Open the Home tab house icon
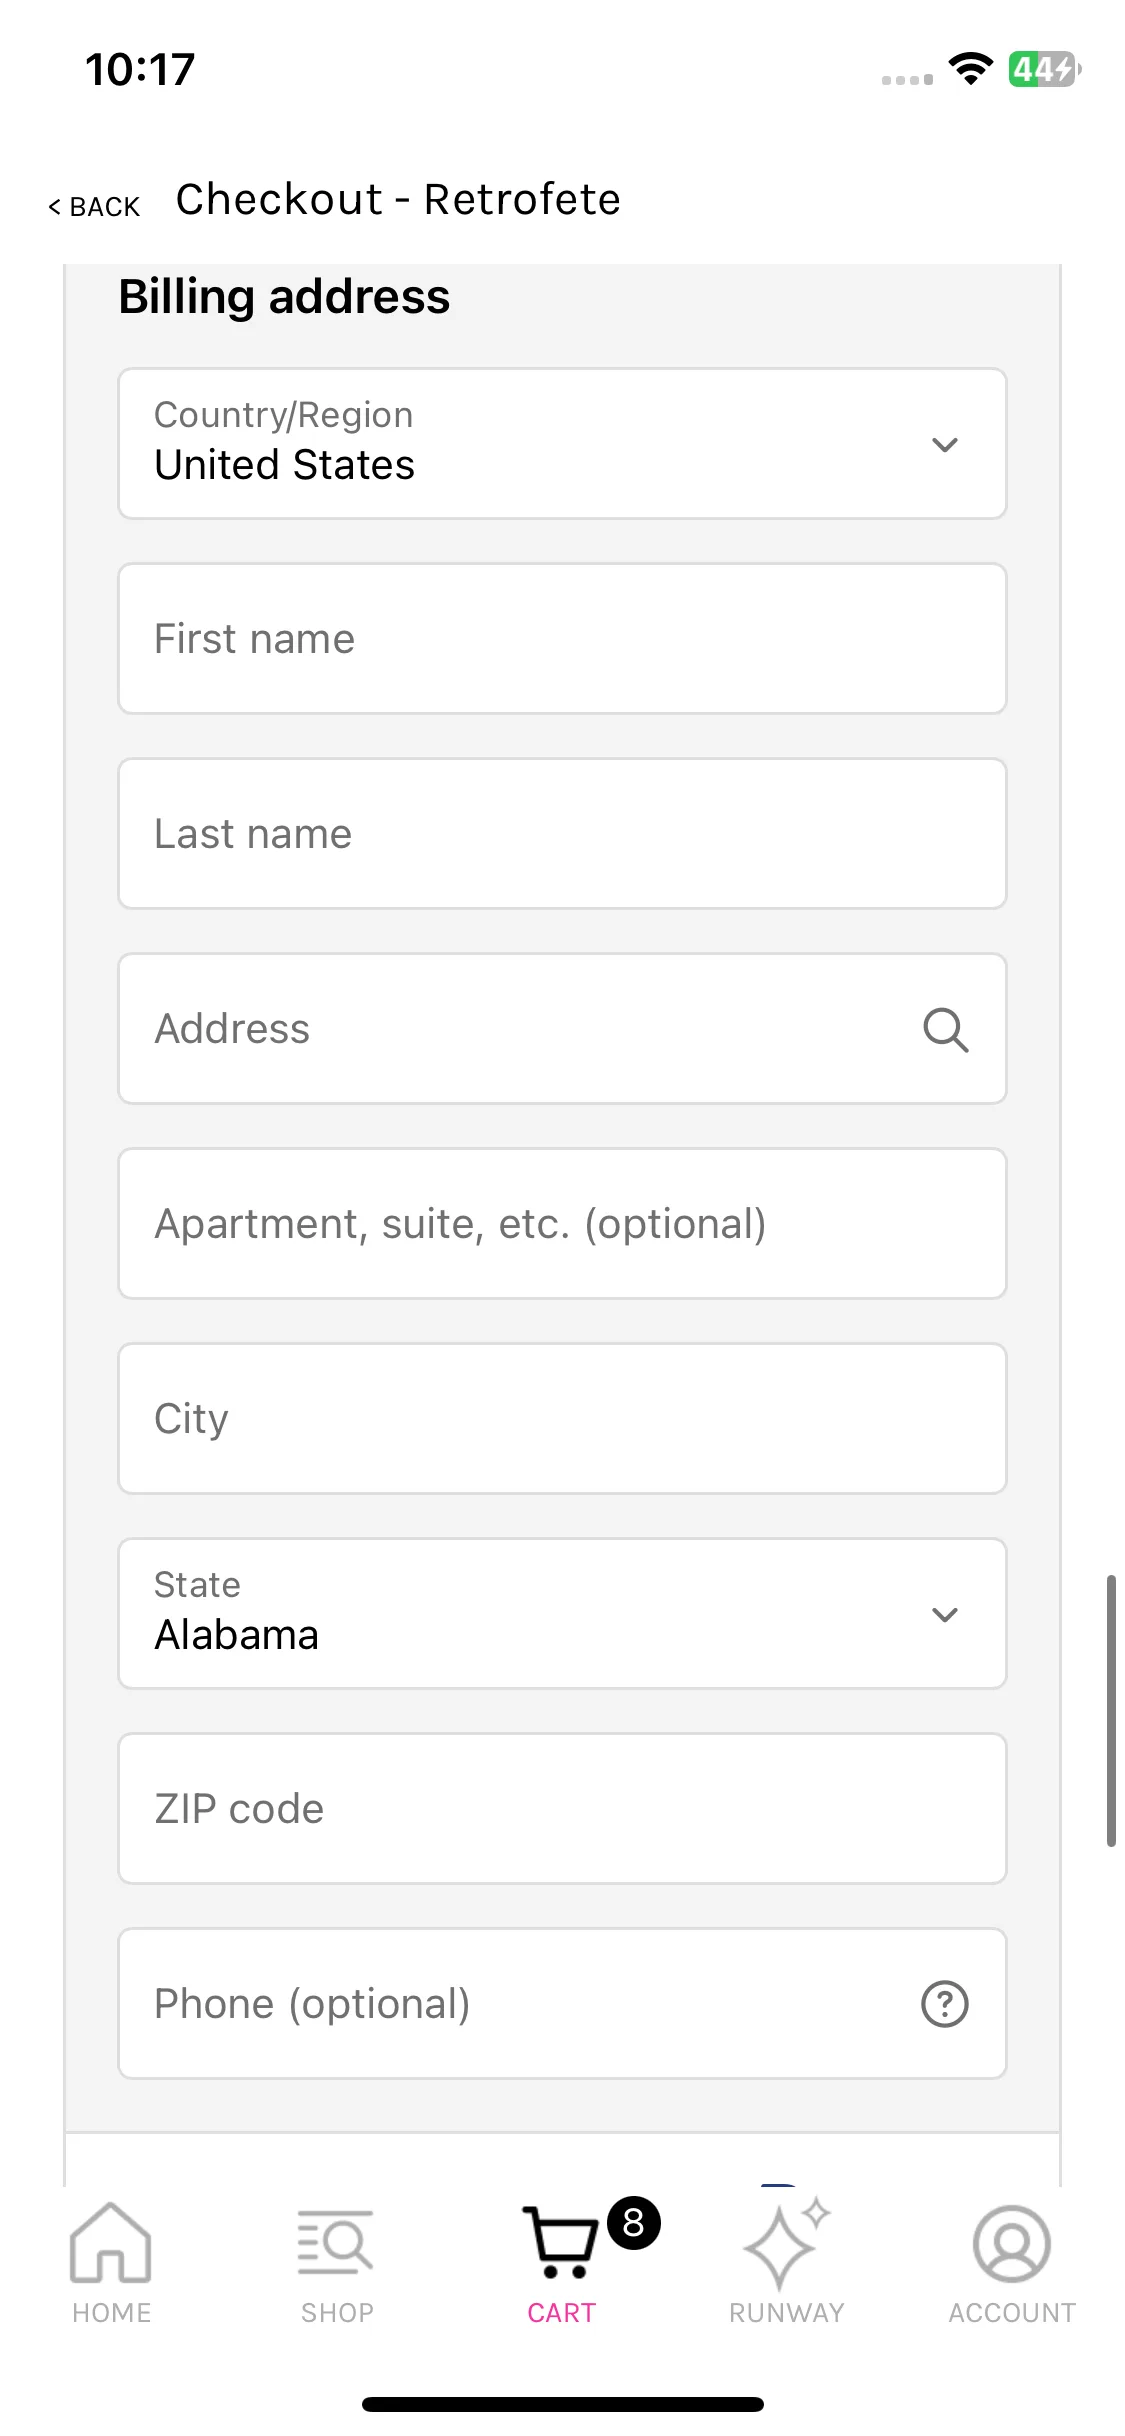Viewport: 1125px width, 2436px height. tap(111, 2243)
